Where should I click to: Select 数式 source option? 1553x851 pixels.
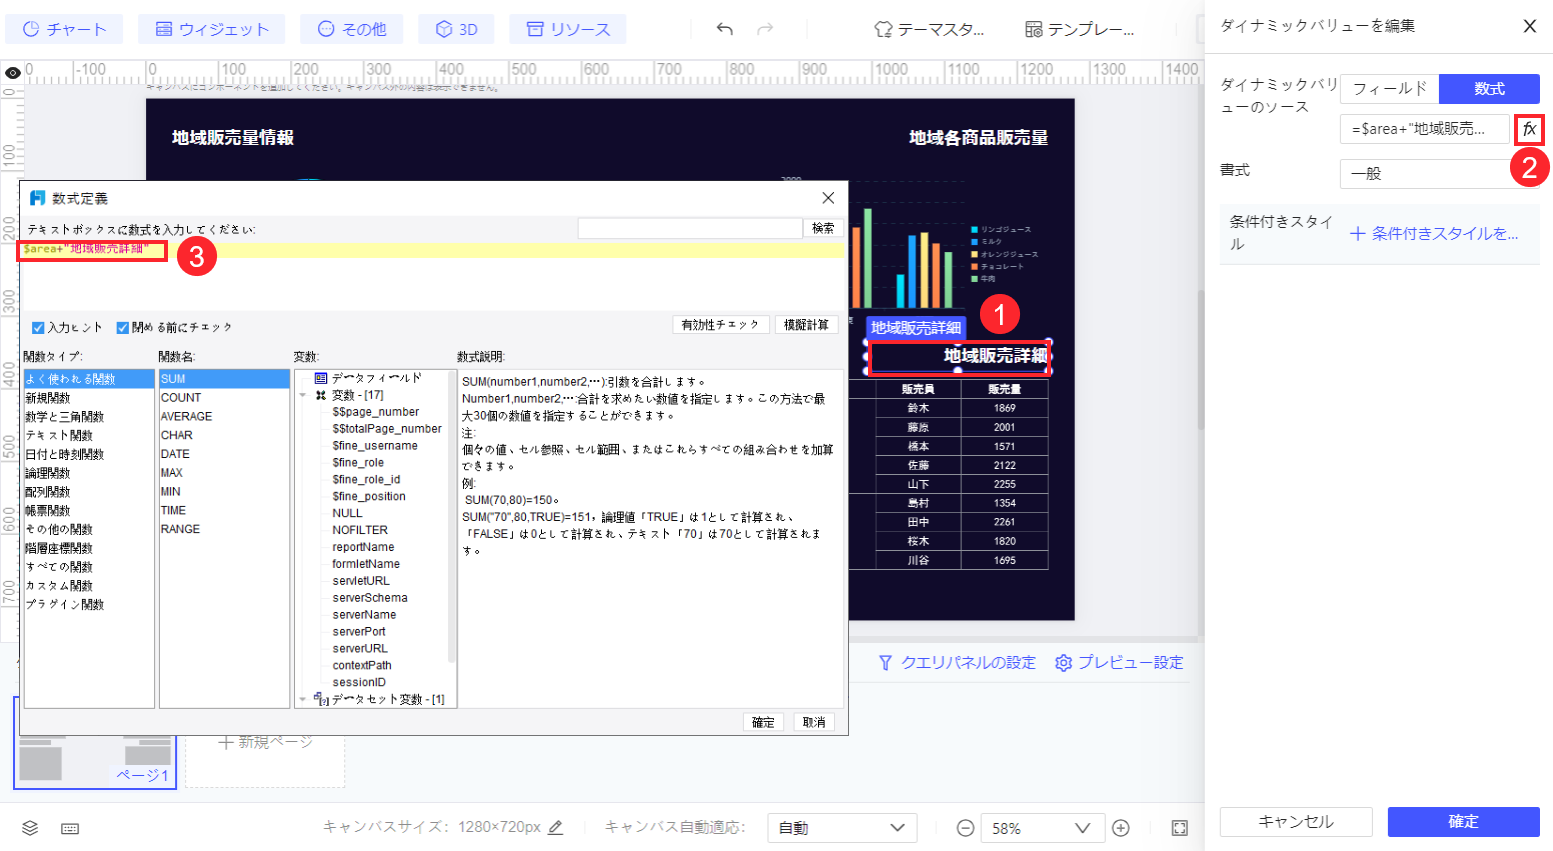(x=1489, y=89)
